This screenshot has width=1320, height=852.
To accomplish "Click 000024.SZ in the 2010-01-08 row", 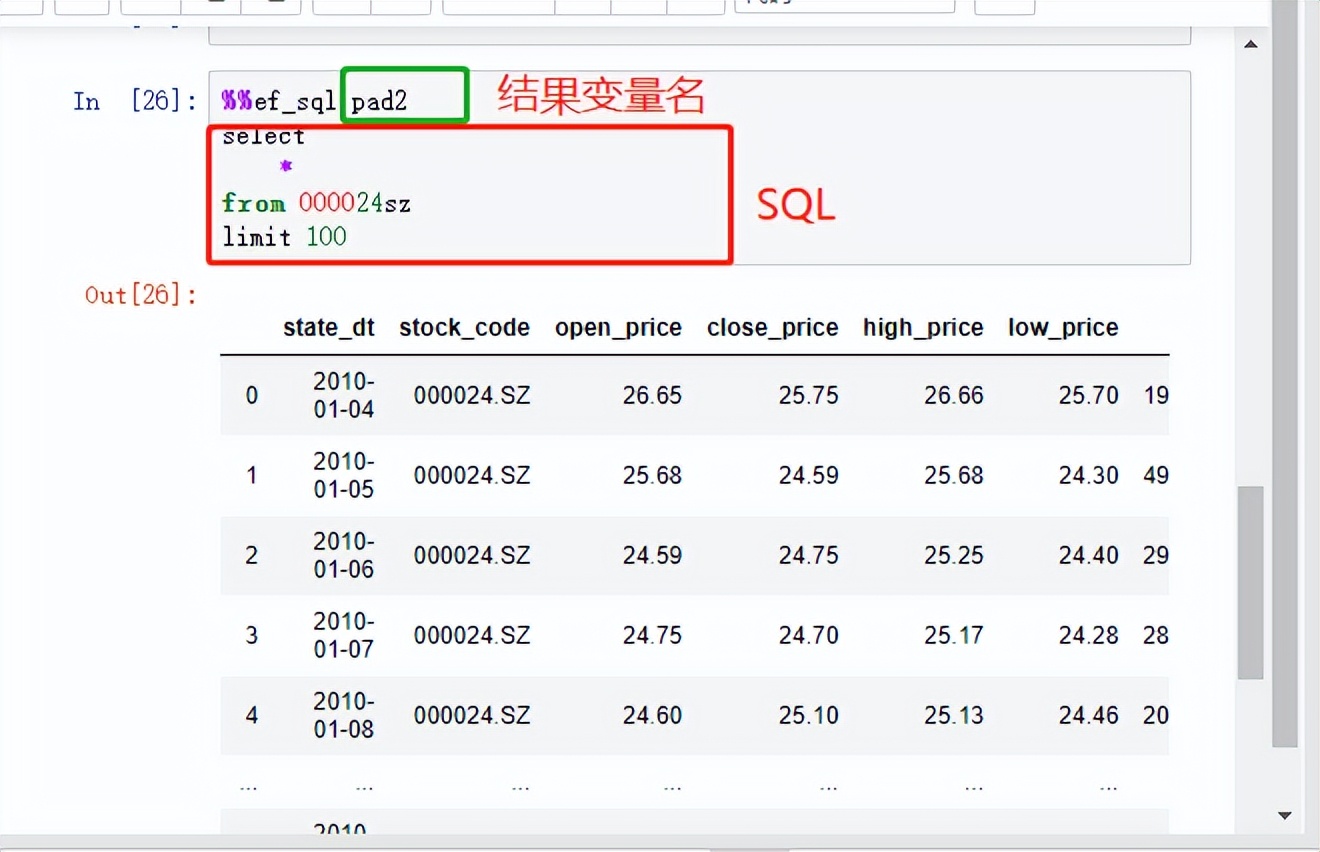I will pos(472,715).
